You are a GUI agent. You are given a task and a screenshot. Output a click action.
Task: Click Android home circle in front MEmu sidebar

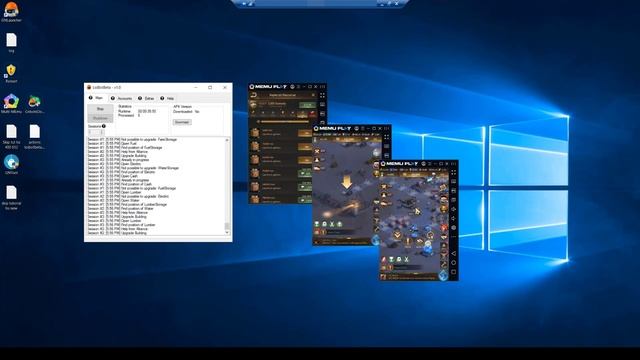click(x=453, y=262)
